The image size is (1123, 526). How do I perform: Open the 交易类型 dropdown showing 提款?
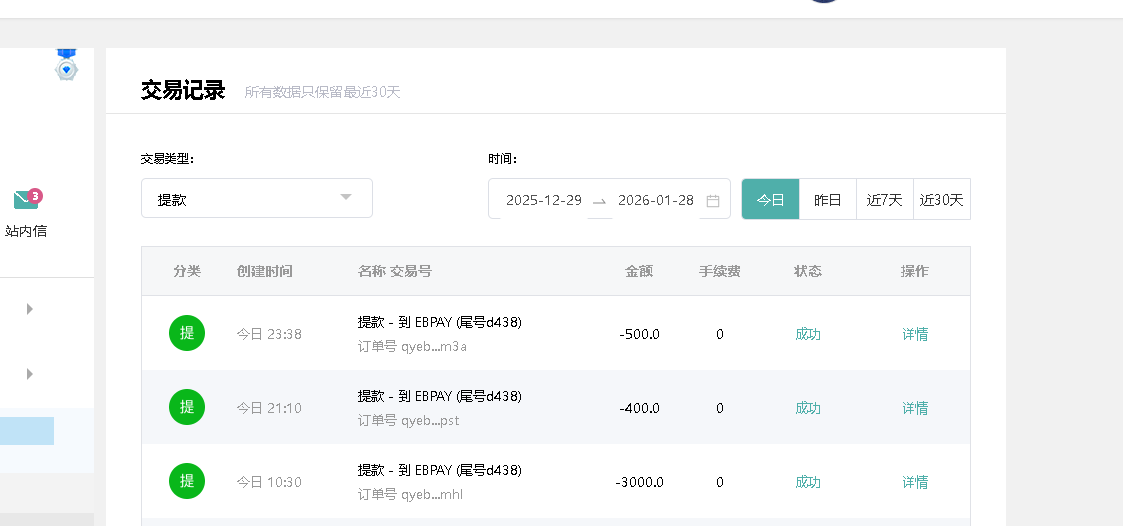pyautogui.click(x=256, y=199)
